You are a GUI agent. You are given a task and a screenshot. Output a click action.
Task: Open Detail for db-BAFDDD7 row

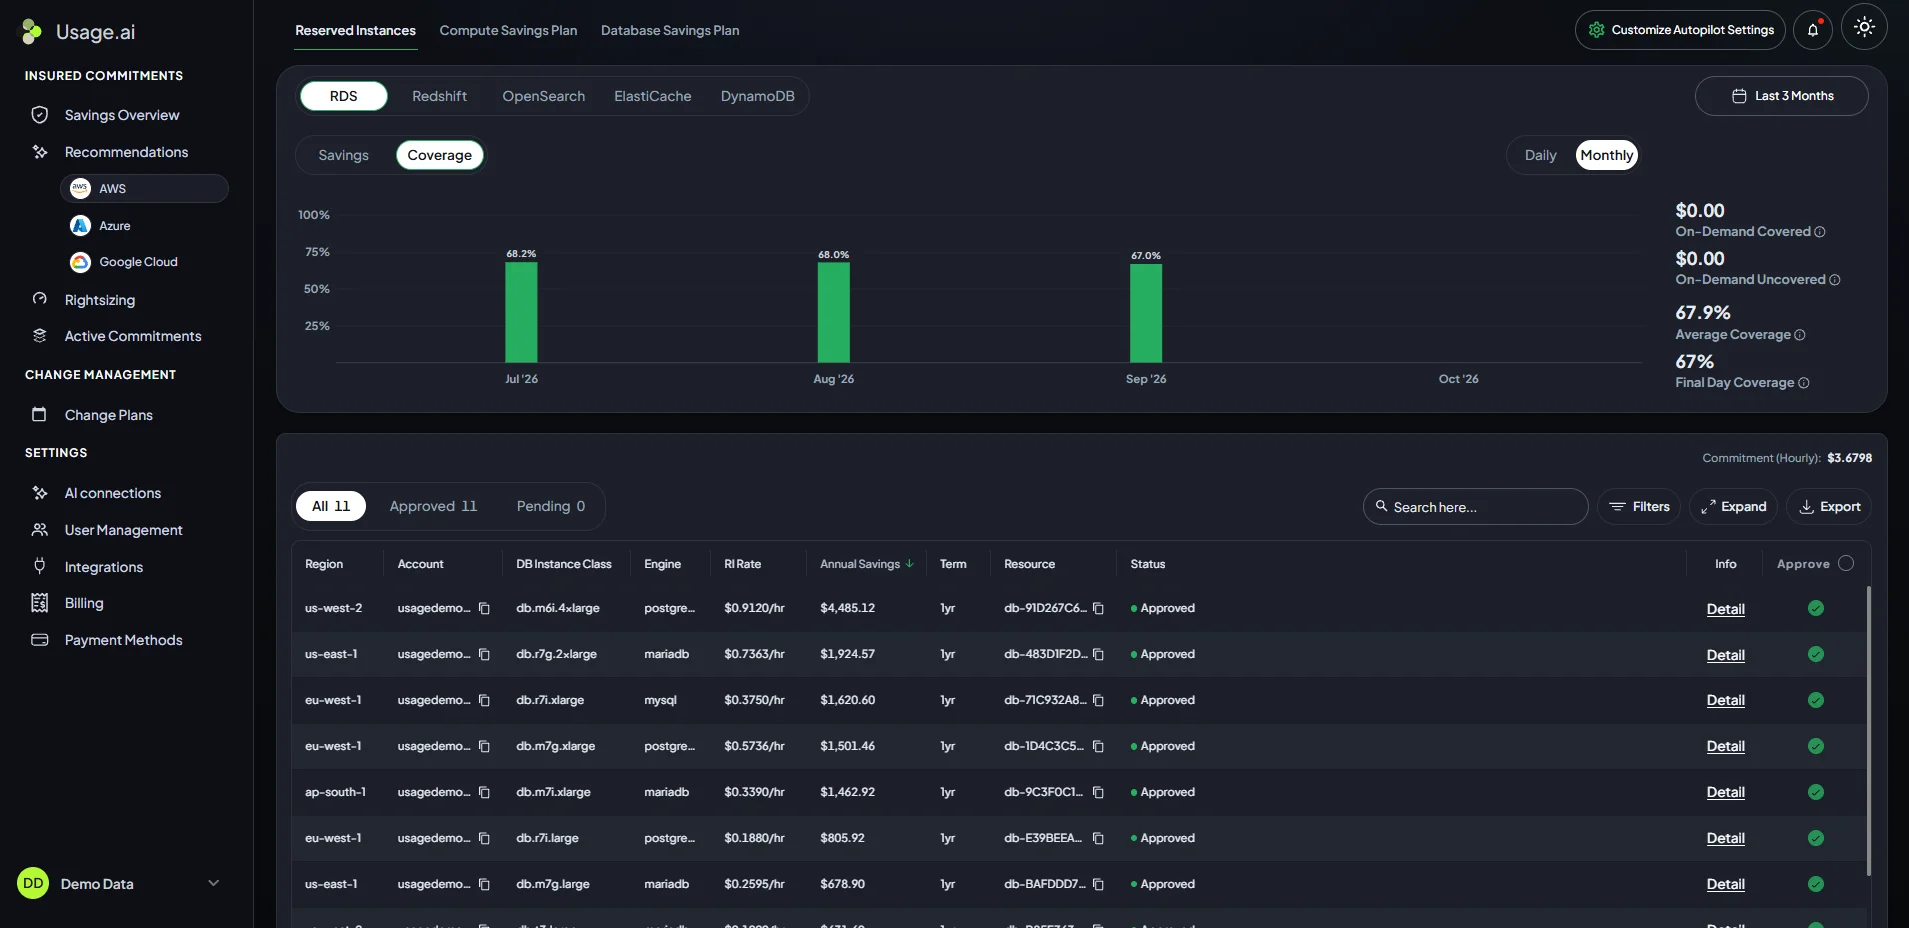pos(1725,884)
